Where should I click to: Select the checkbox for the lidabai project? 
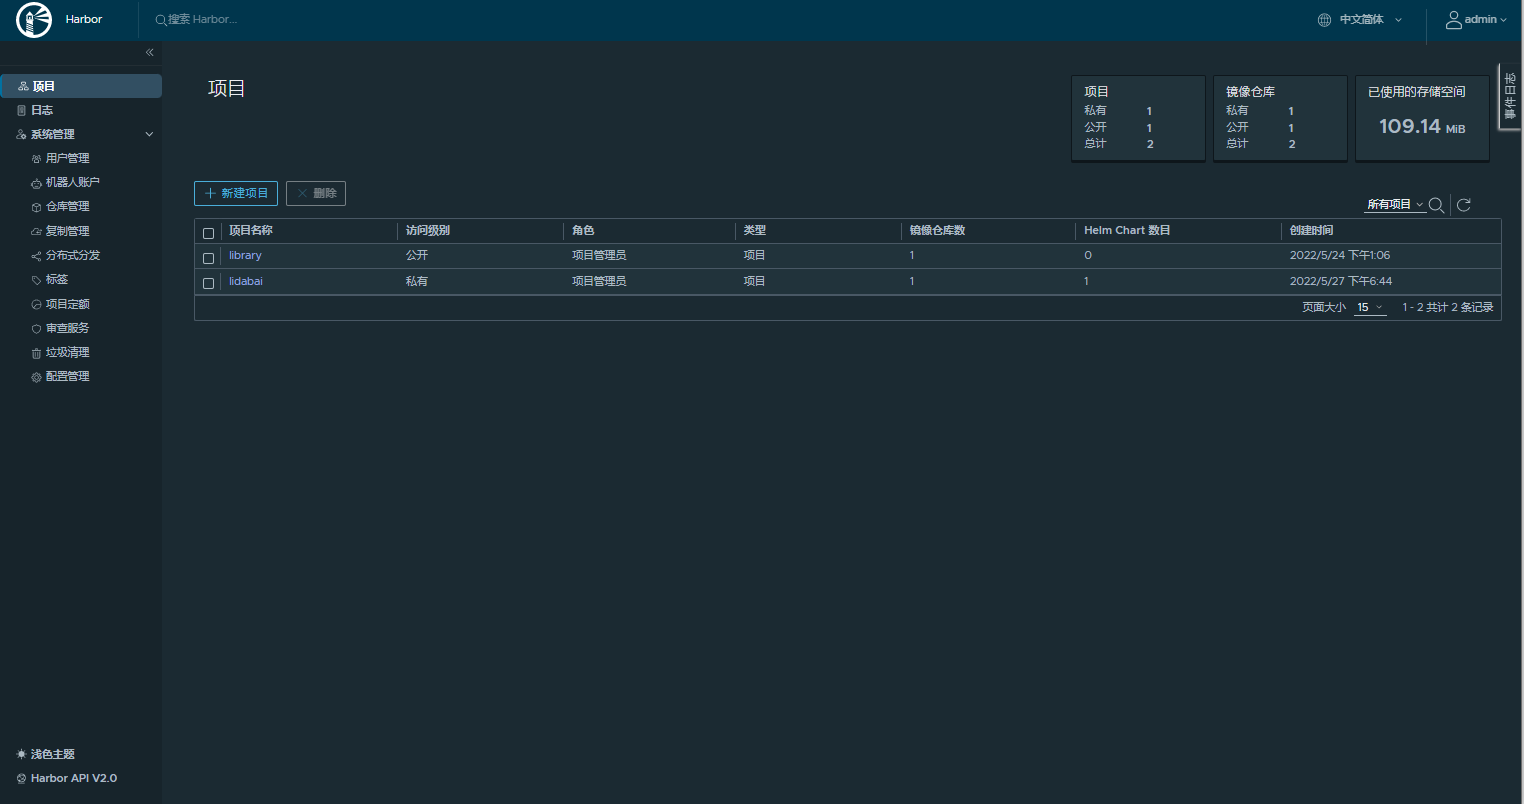pyautogui.click(x=209, y=283)
